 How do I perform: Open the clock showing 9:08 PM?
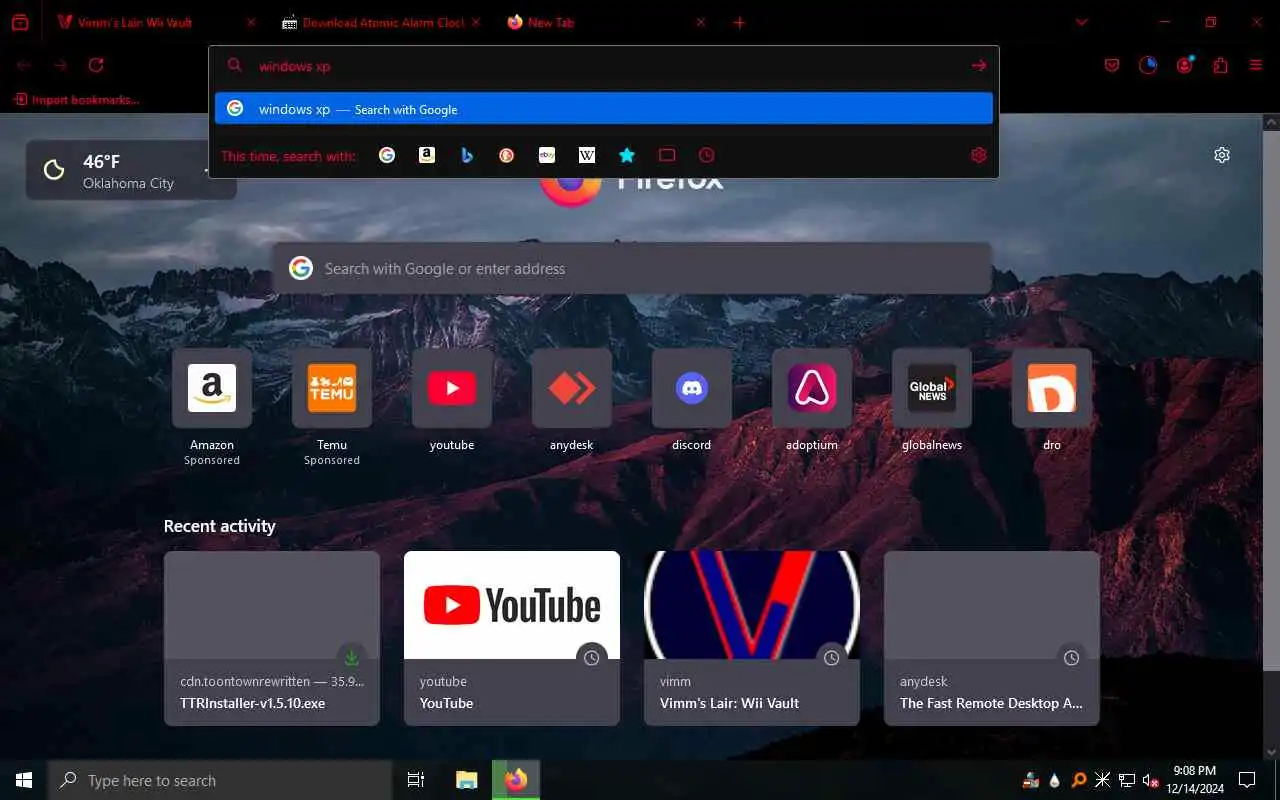1194,780
